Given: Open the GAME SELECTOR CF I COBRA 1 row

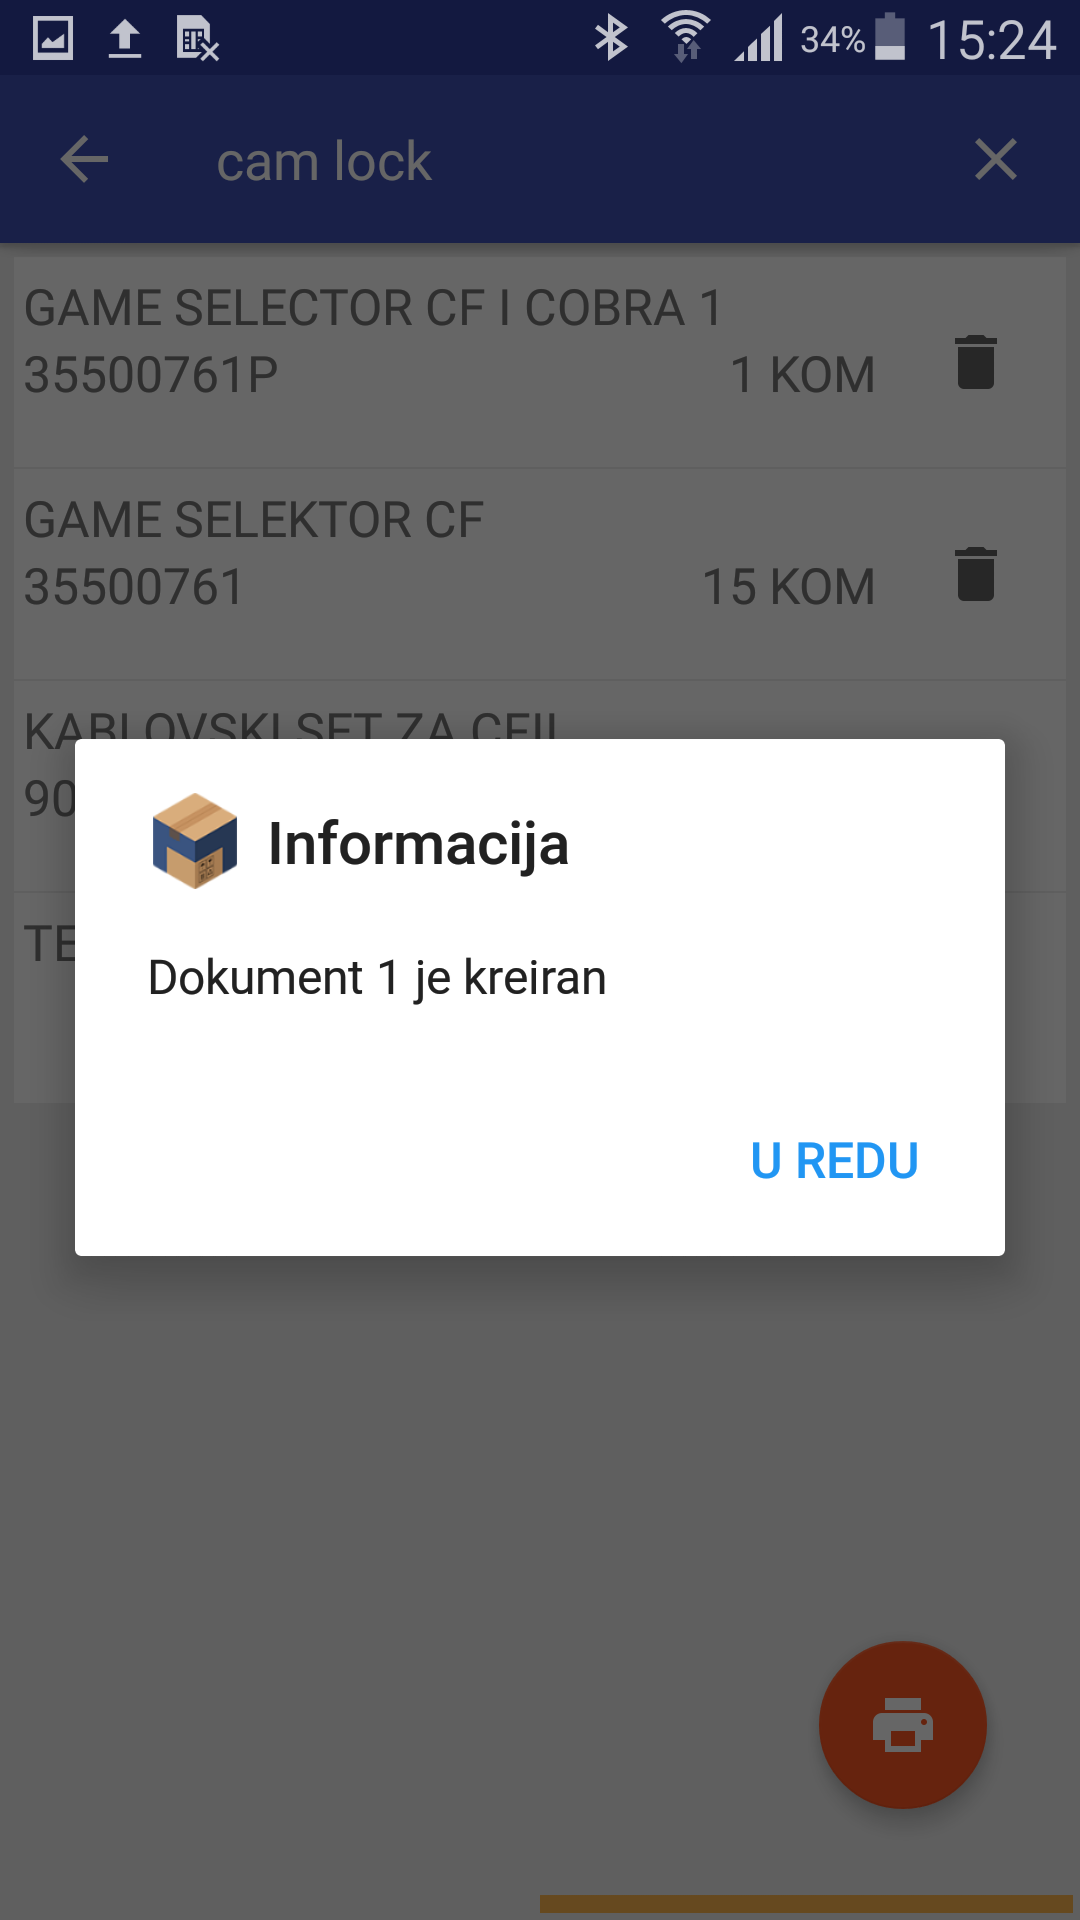Looking at the screenshot, I should 540,362.
